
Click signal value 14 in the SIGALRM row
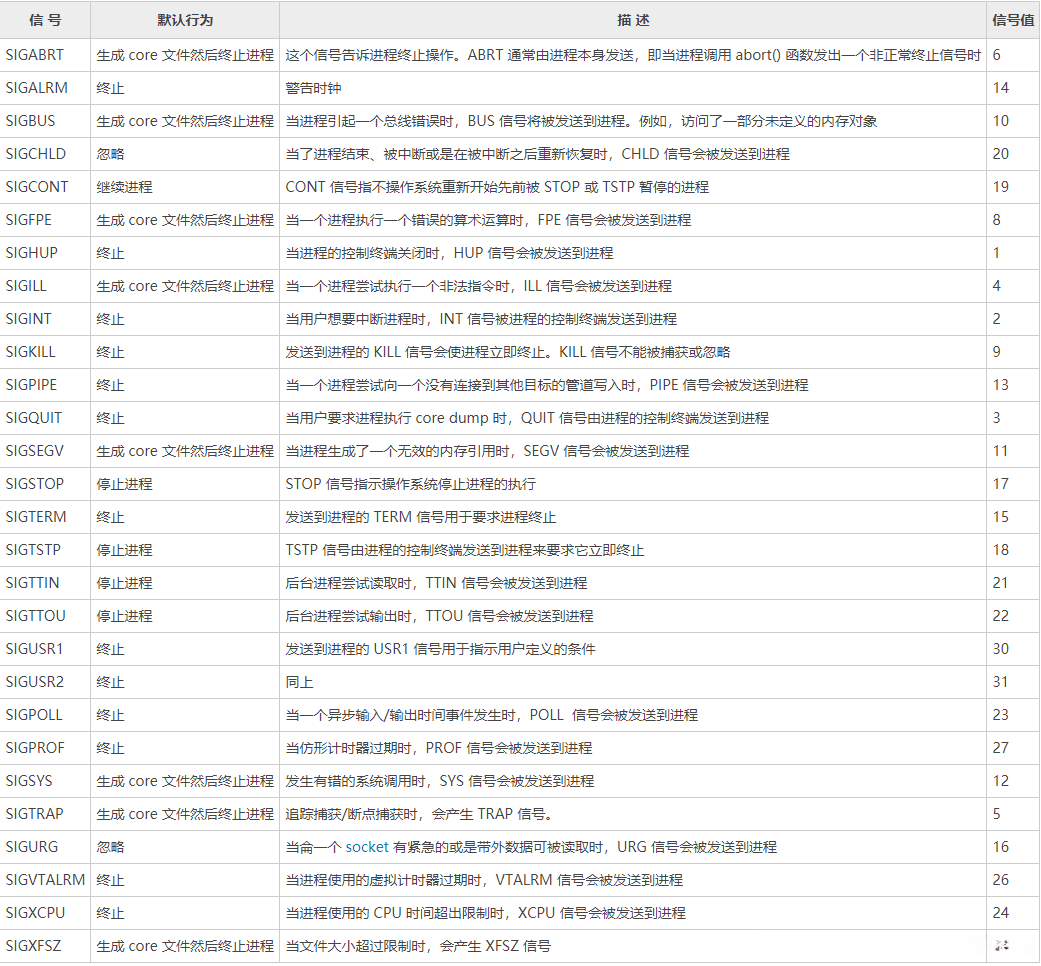[1001, 88]
